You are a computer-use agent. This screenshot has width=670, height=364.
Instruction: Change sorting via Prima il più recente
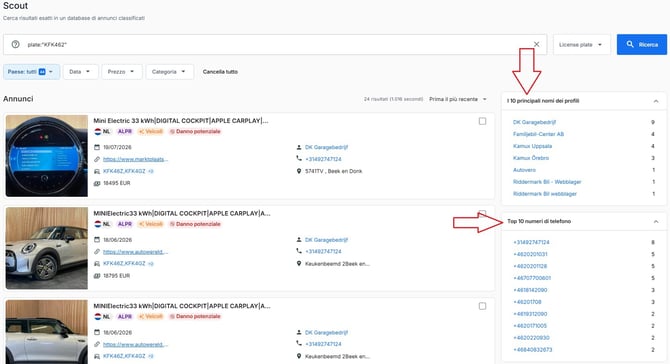pos(458,99)
